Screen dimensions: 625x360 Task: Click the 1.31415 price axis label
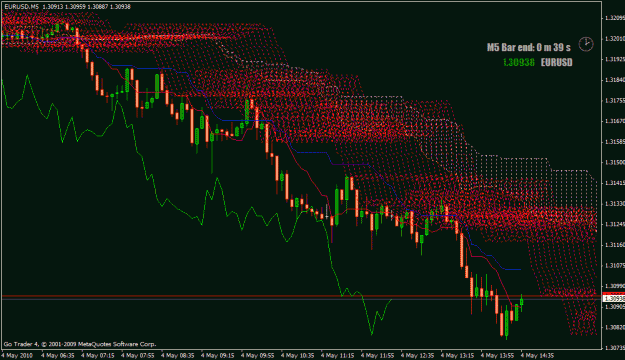tap(615, 183)
